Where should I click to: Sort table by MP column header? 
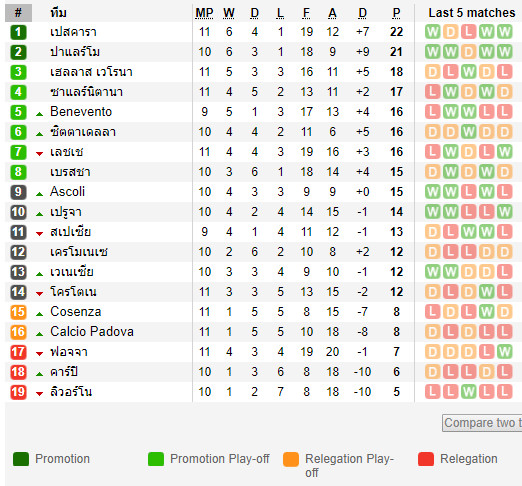pyautogui.click(x=204, y=13)
